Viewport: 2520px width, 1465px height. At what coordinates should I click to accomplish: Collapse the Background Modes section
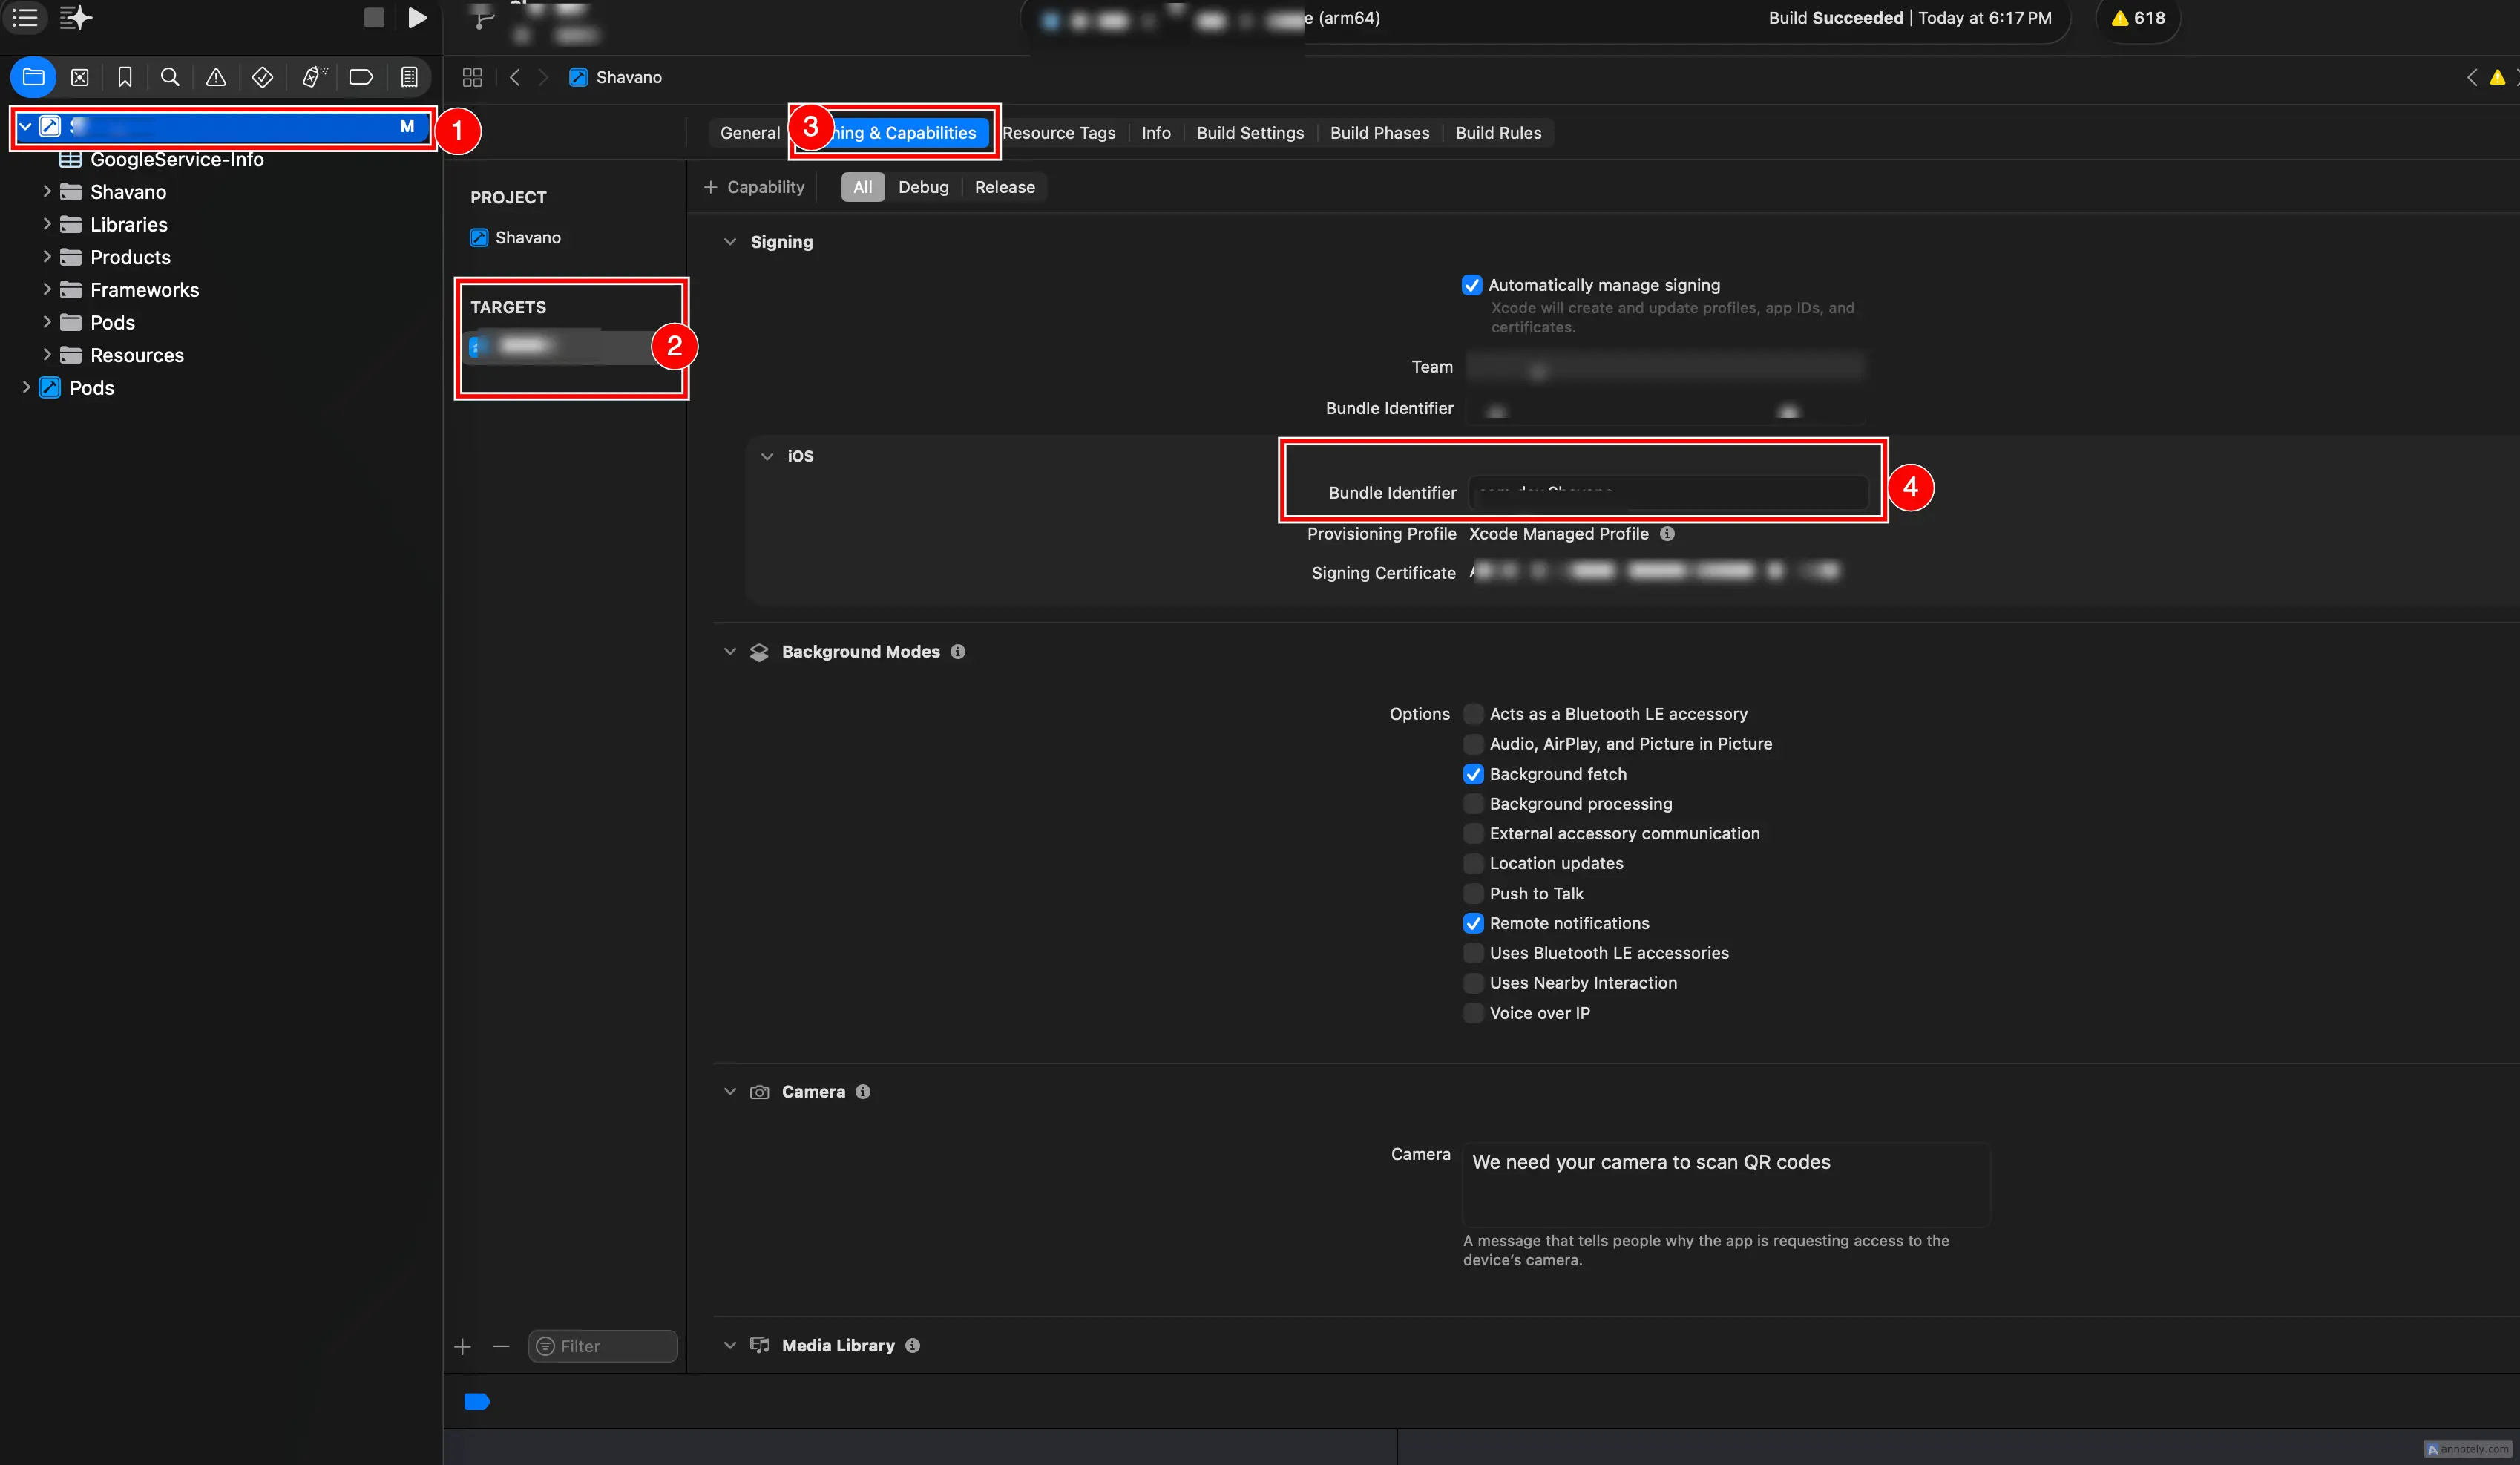pyautogui.click(x=731, y=651)
